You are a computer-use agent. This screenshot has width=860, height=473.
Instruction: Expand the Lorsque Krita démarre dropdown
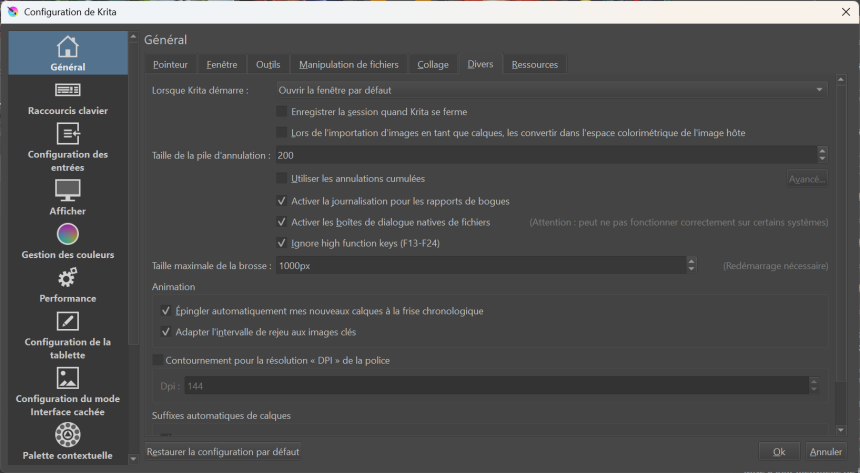click(x=550, y=90)
